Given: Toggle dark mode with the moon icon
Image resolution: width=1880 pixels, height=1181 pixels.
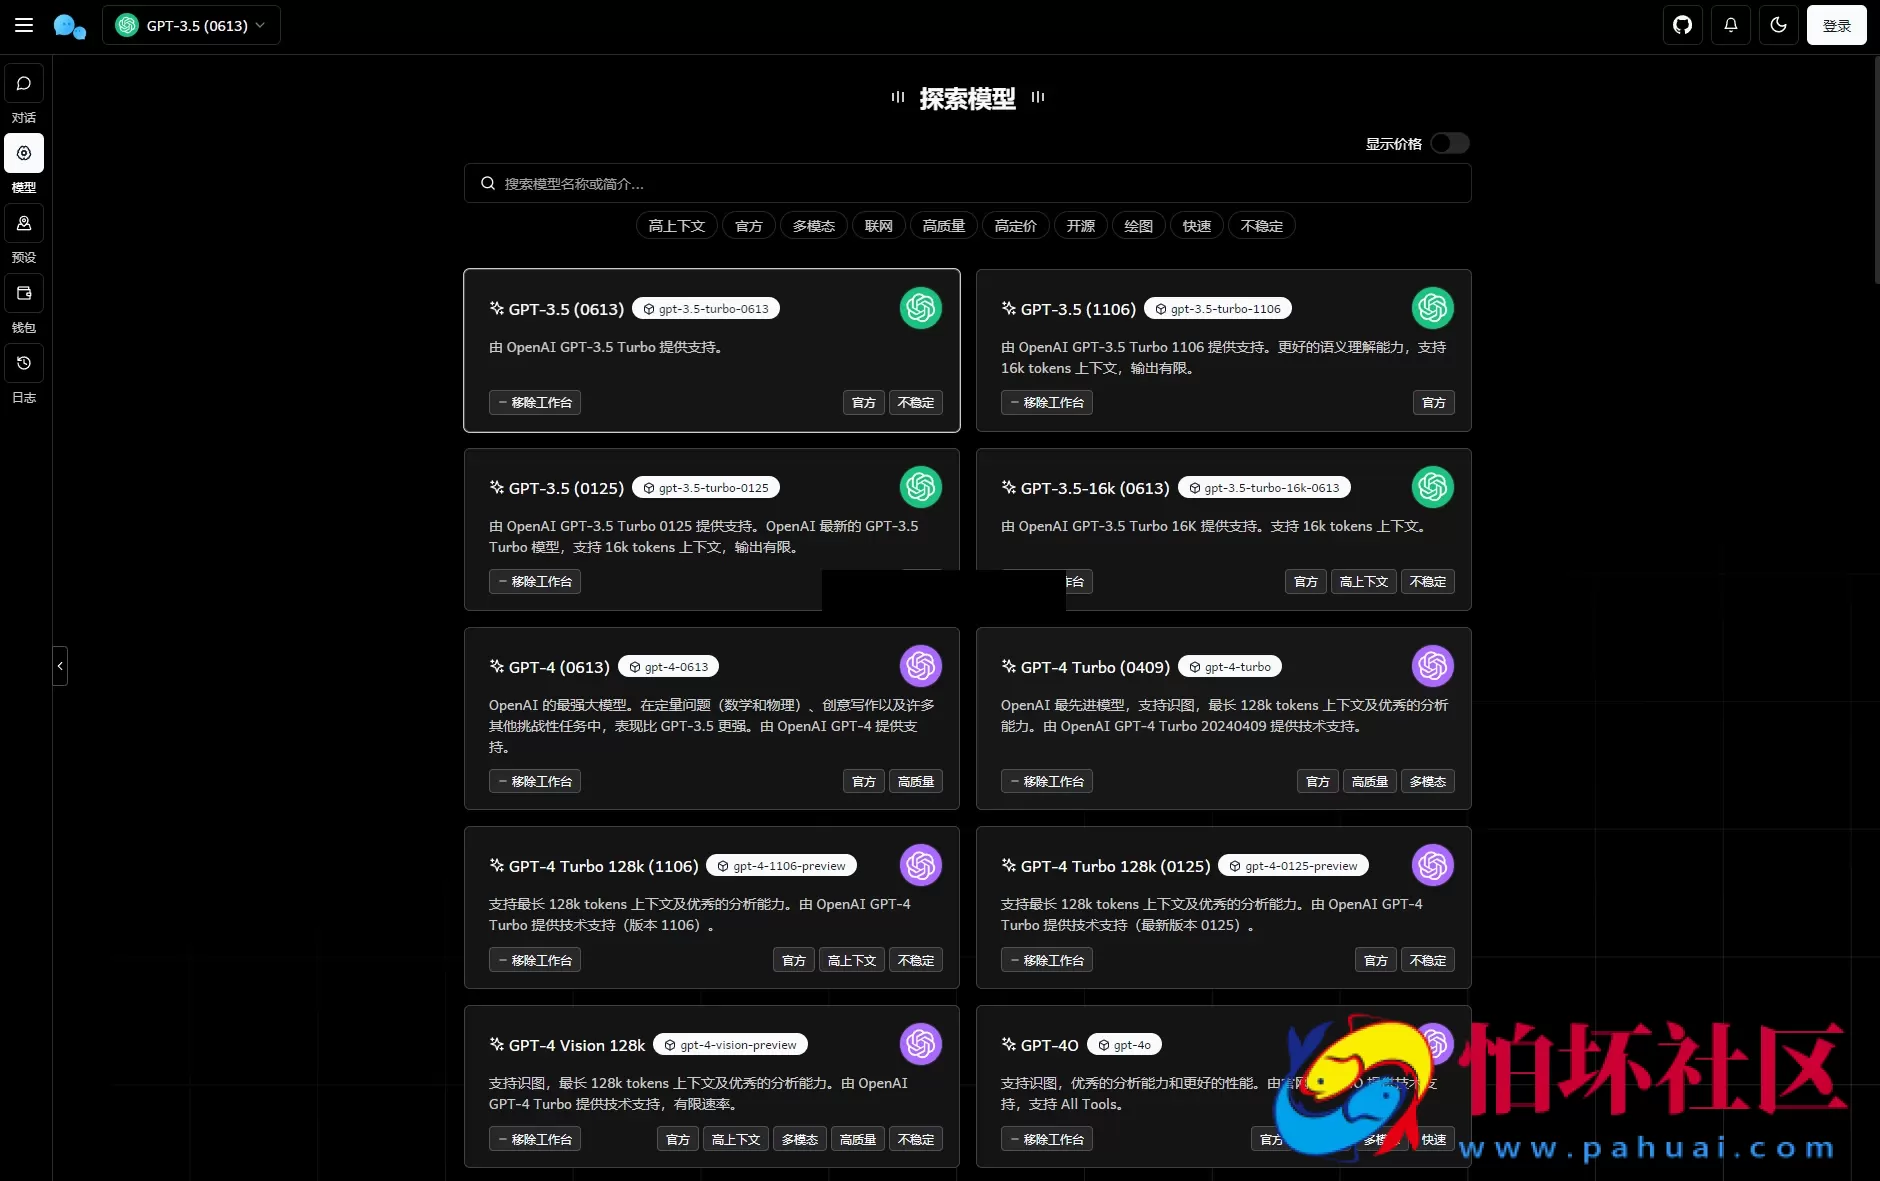Looking at the screenshot, I should (x=1778, y=25).
